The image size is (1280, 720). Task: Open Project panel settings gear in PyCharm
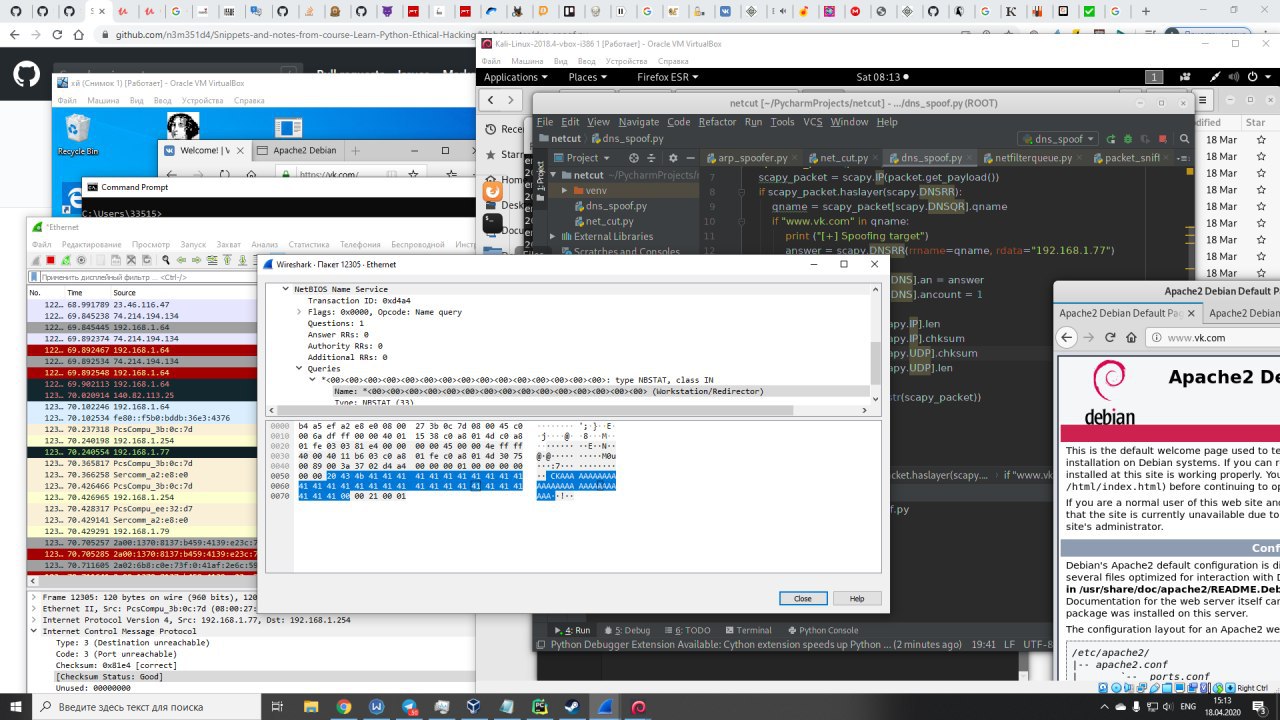pyautogui.click(x=672, y=158)
